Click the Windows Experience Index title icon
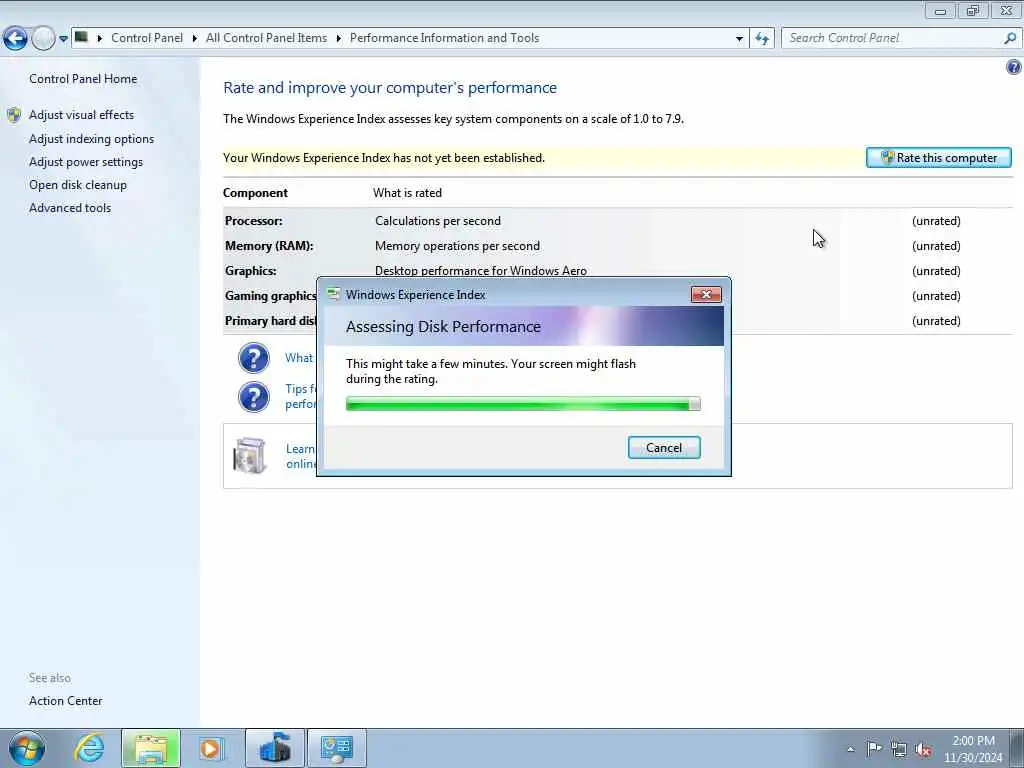This screenshot has height=768, width=1024. 333,295
